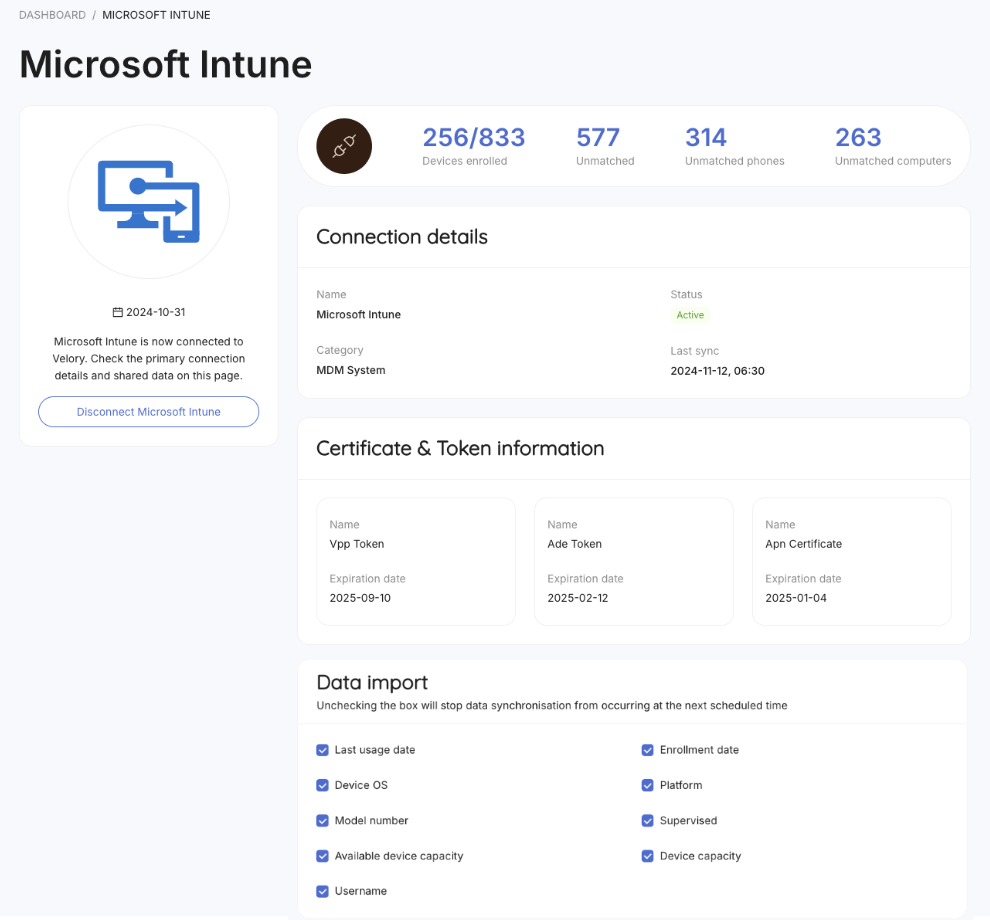The image size is (990, 920).
Task: Click the Data import heading
Action: pyautogui.click(x=372, y=683)
